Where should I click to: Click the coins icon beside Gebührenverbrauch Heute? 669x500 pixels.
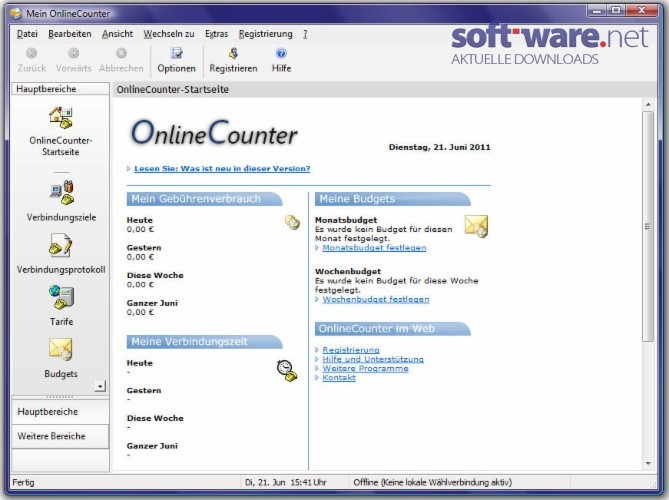pos(292,222)
